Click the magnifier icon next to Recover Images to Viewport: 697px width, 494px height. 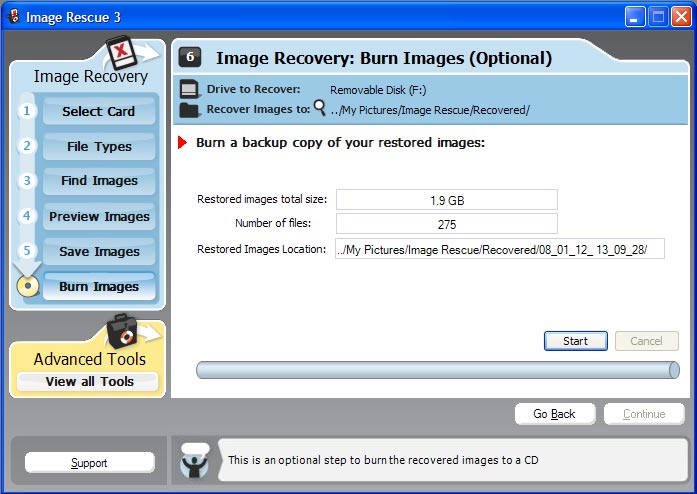pyautogui.click(x=320, y=107)
